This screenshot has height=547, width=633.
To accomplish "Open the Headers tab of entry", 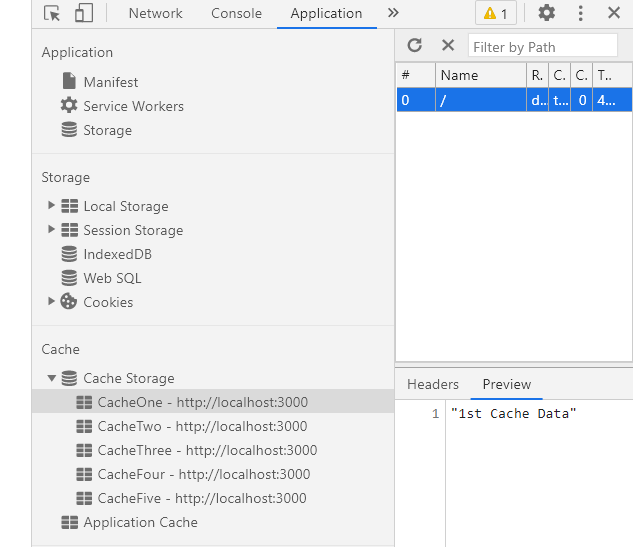I will tap(433, 384).
